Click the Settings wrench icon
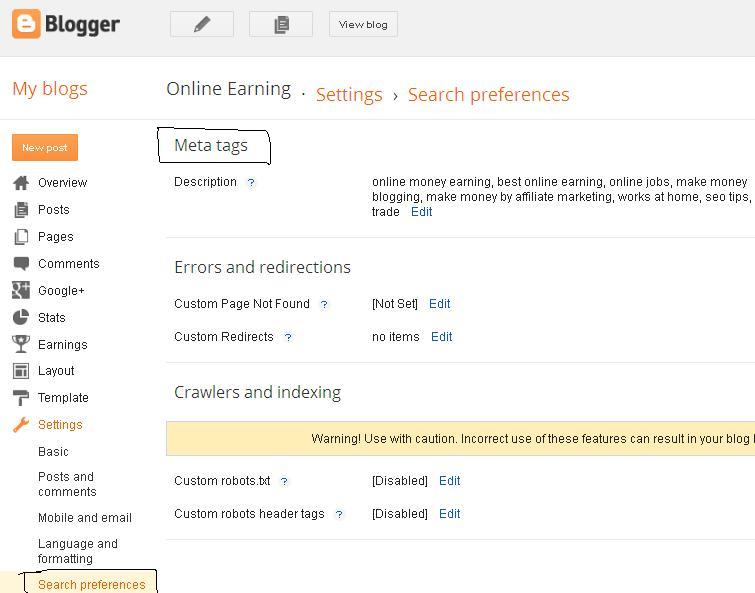Image resolution: width=755 pixels, height=593 pixels. (21, 425)
